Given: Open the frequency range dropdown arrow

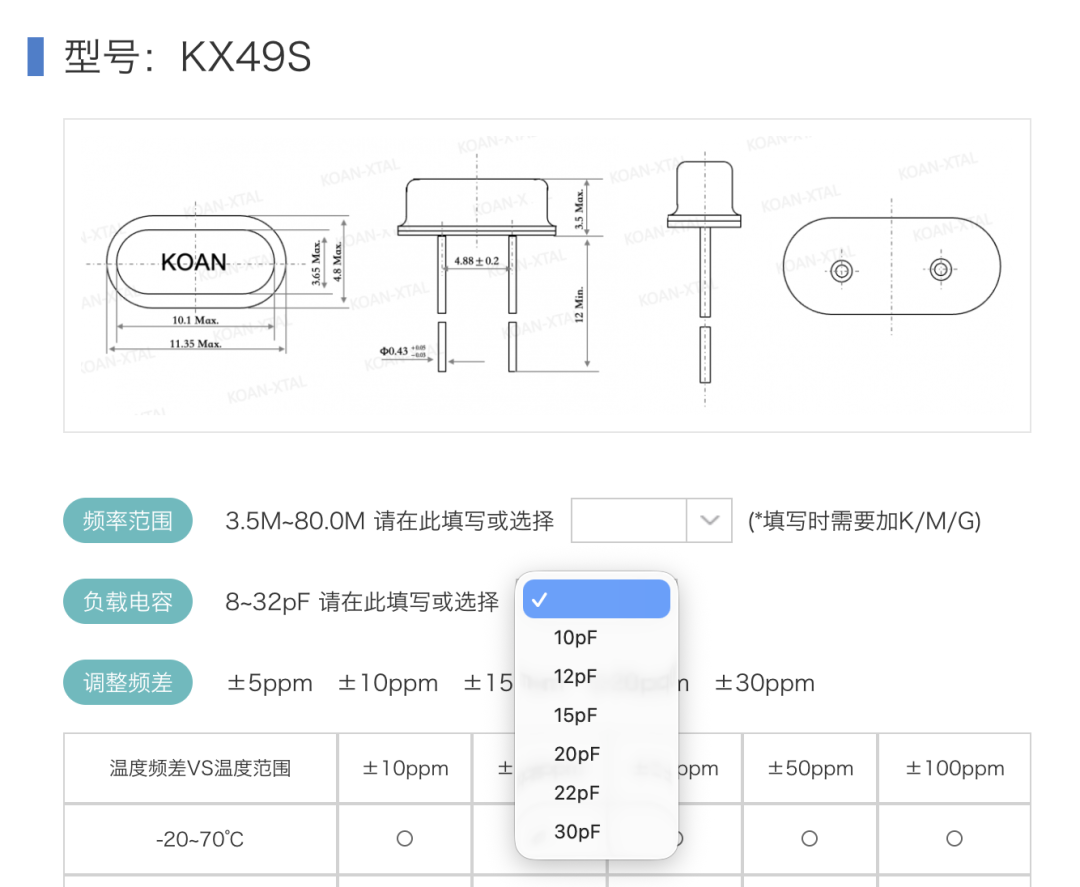Looking at the screenshot, I should click(x=709, y=521).
